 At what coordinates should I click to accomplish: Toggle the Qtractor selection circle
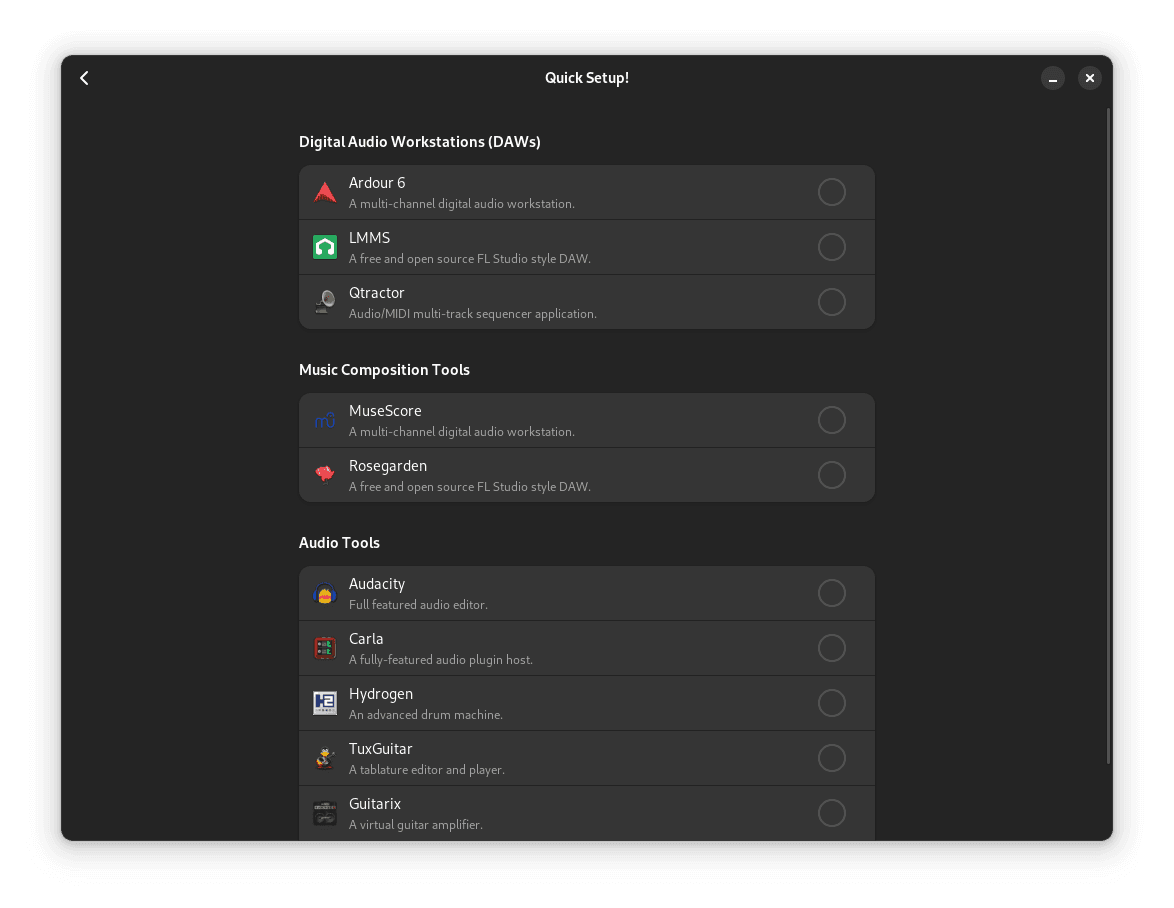click(832, 302)
